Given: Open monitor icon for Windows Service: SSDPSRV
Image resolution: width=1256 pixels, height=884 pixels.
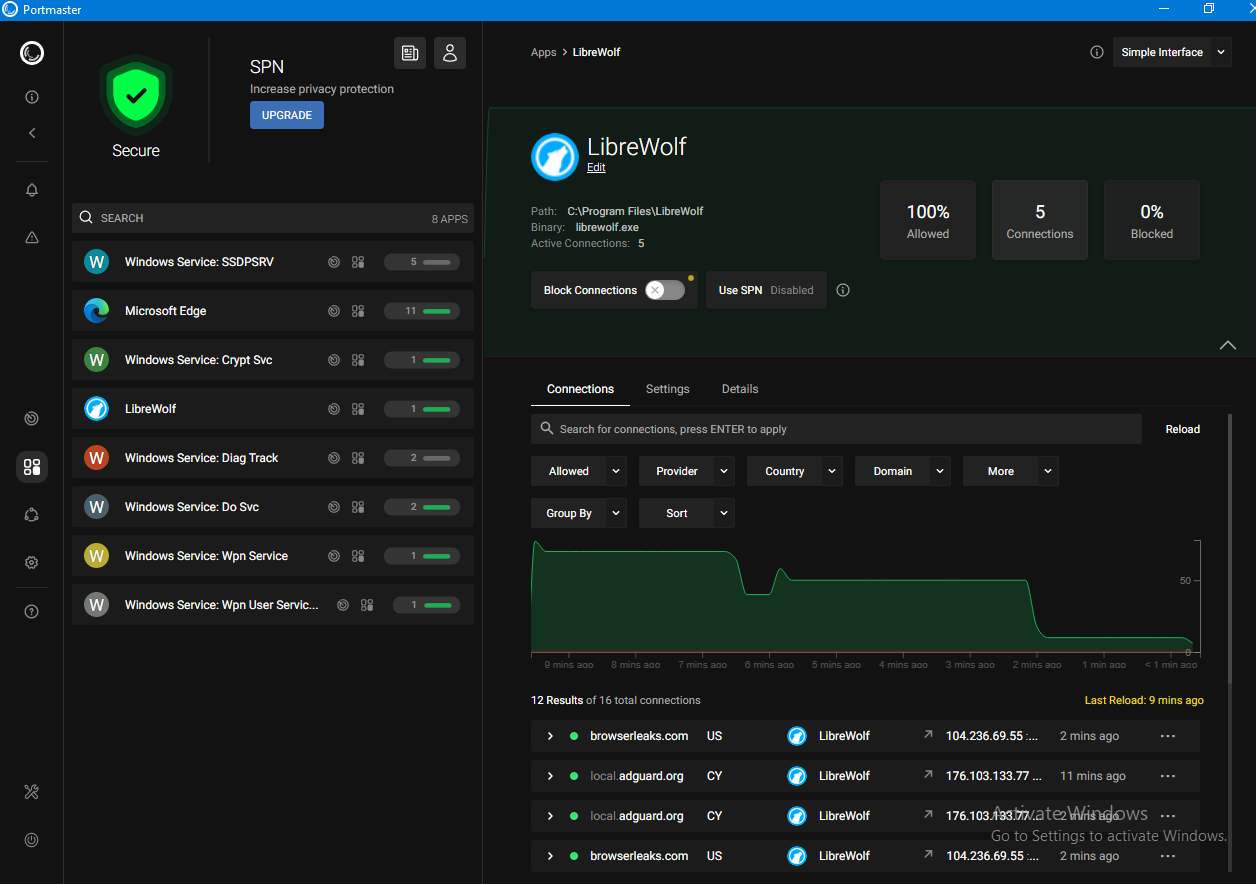Looking at the screenshot, I should point(334,262).
